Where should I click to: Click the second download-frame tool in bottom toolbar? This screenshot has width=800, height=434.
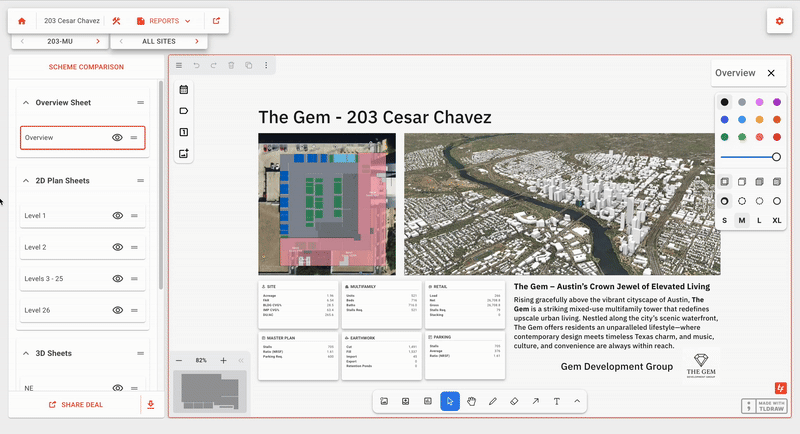pyautogui.click(x=406, y=401)
